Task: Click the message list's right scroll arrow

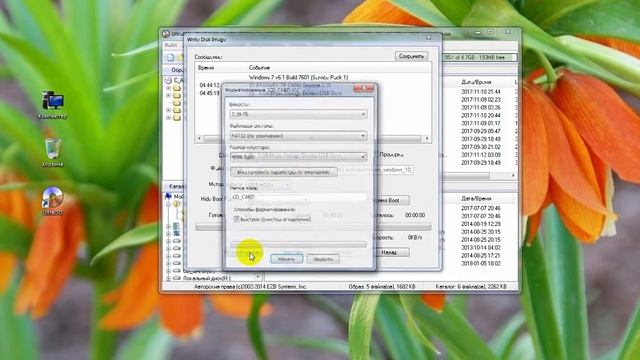Action: click(427, 139)
